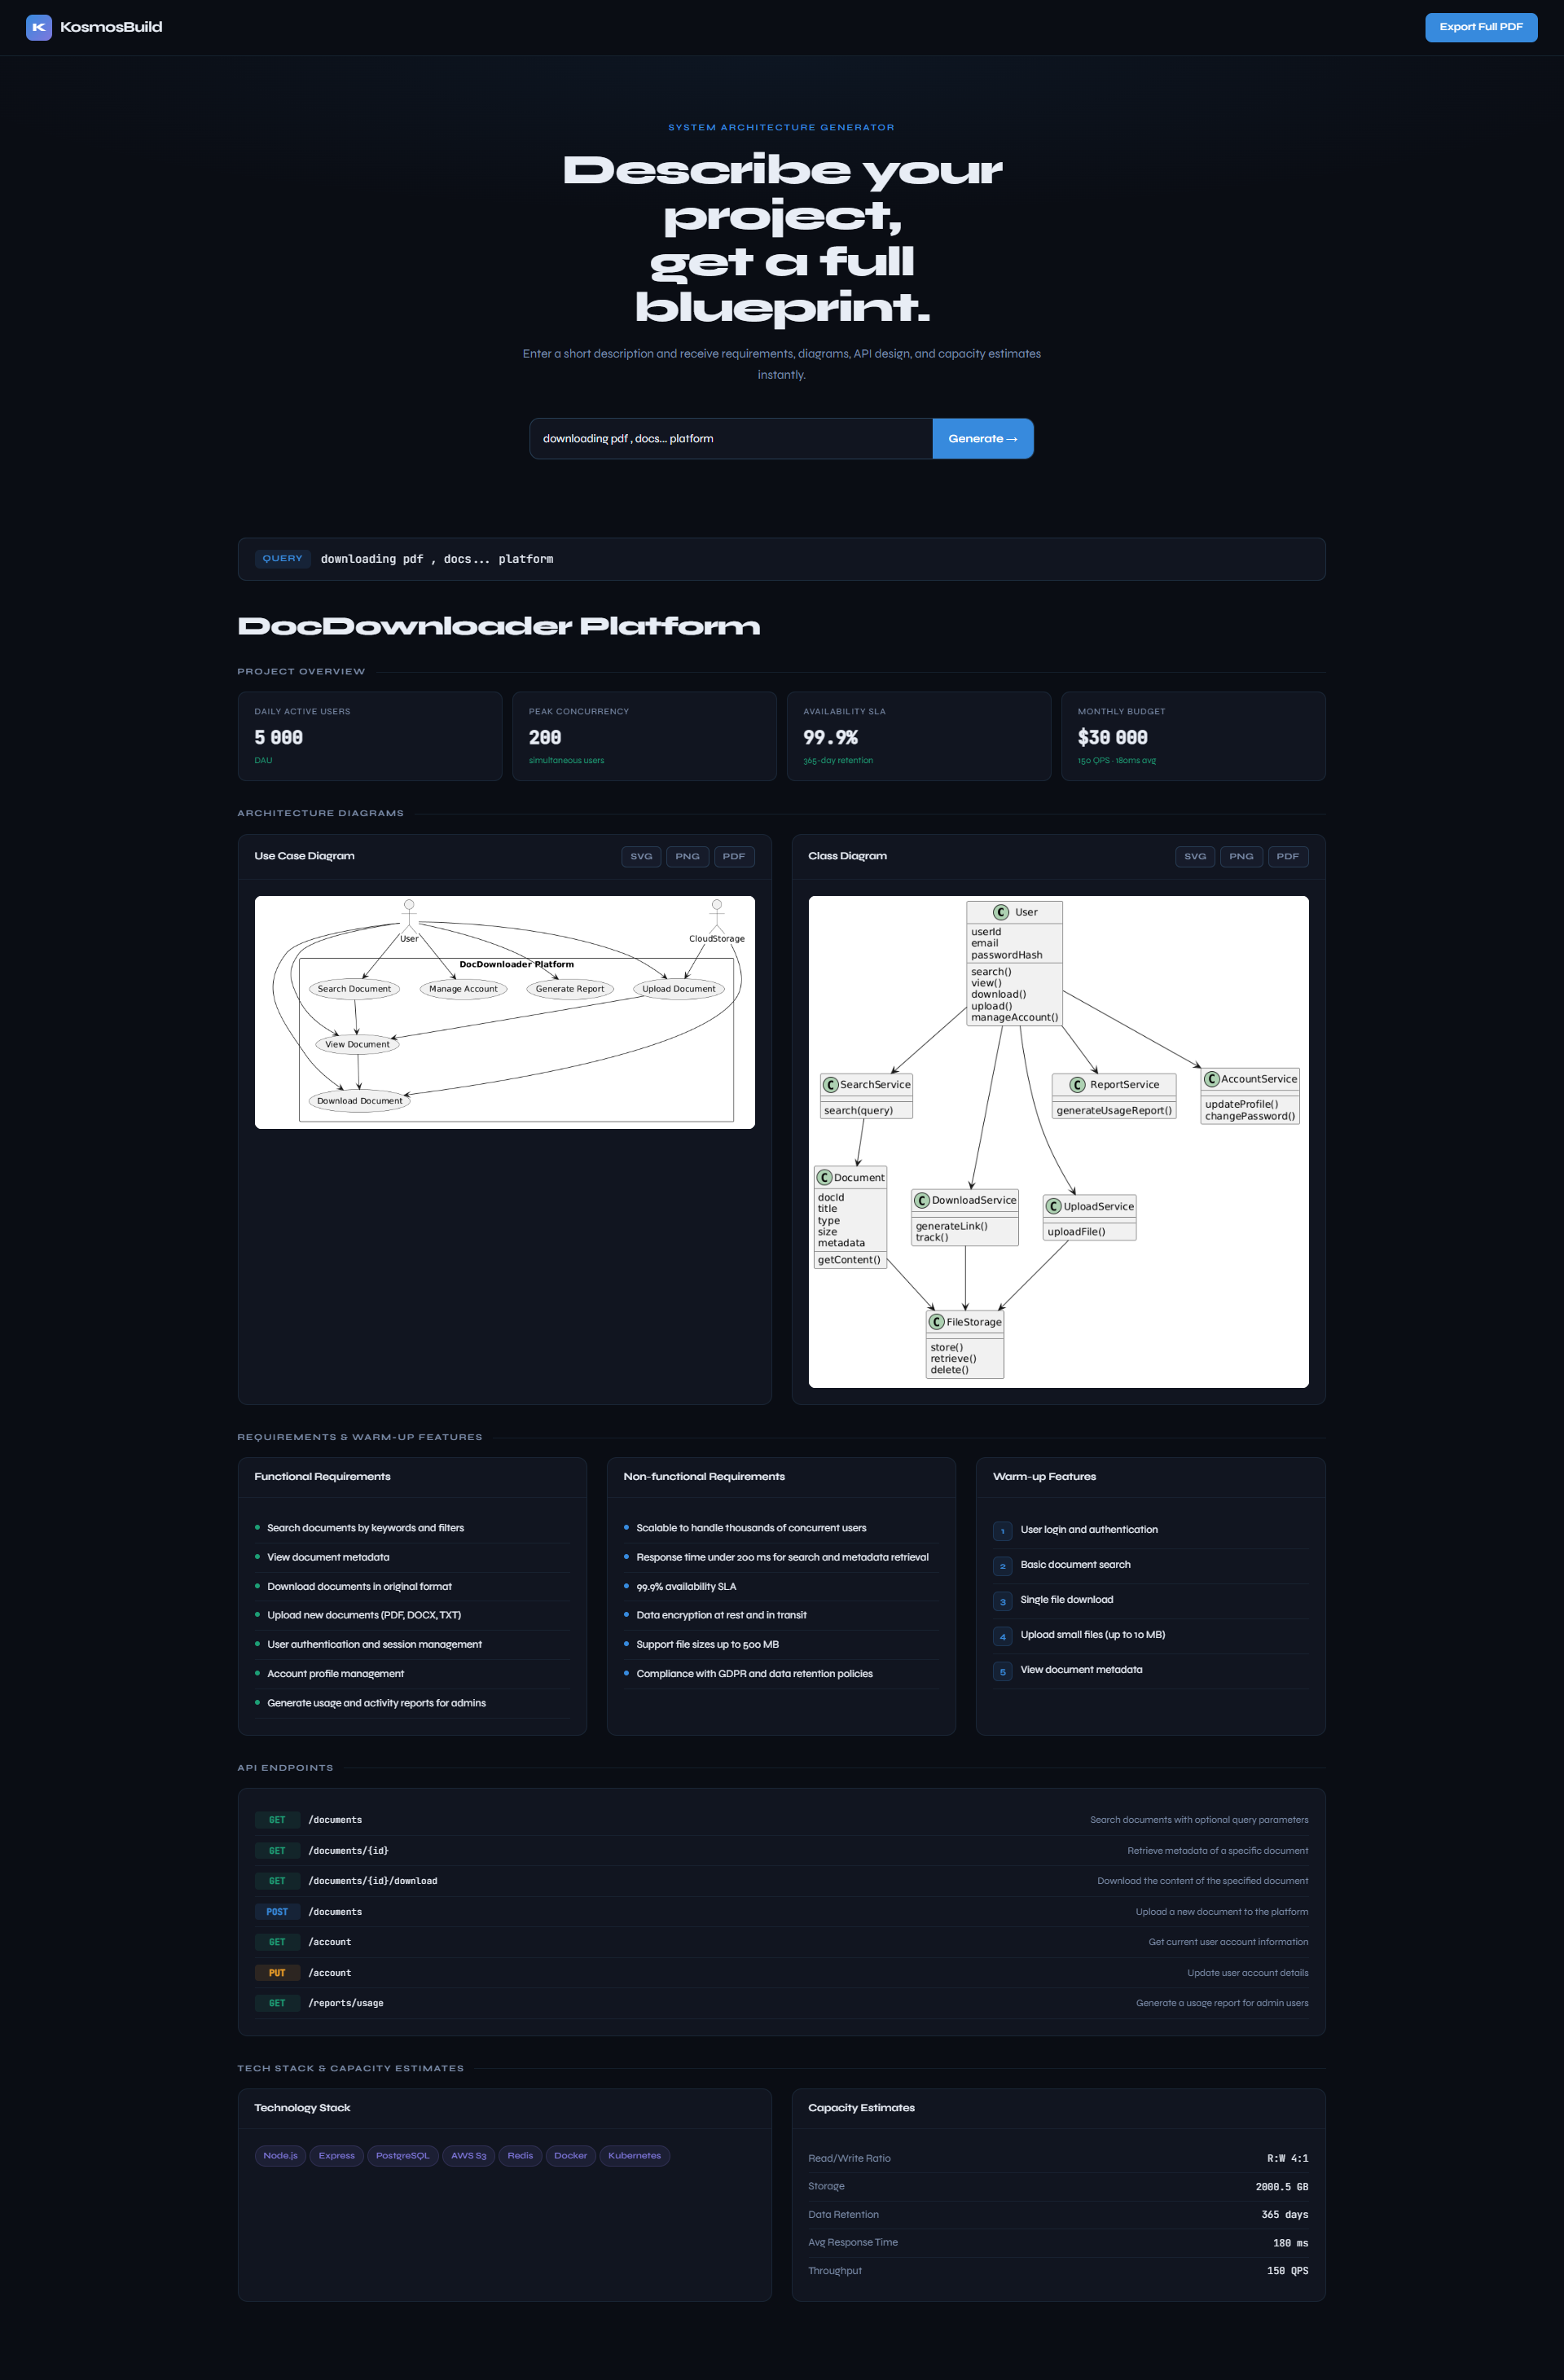Screen dimensions: 1564x2380
Task: Click the Node.js tech tag
Action: [x=280, y=2155]
